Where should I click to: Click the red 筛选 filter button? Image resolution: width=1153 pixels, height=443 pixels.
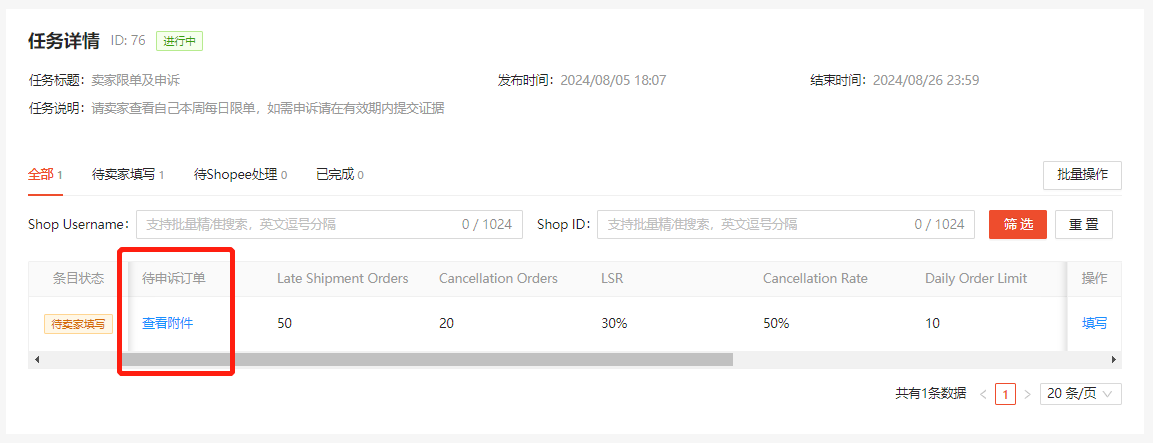pyautogui.click(x=1018, y=224)
